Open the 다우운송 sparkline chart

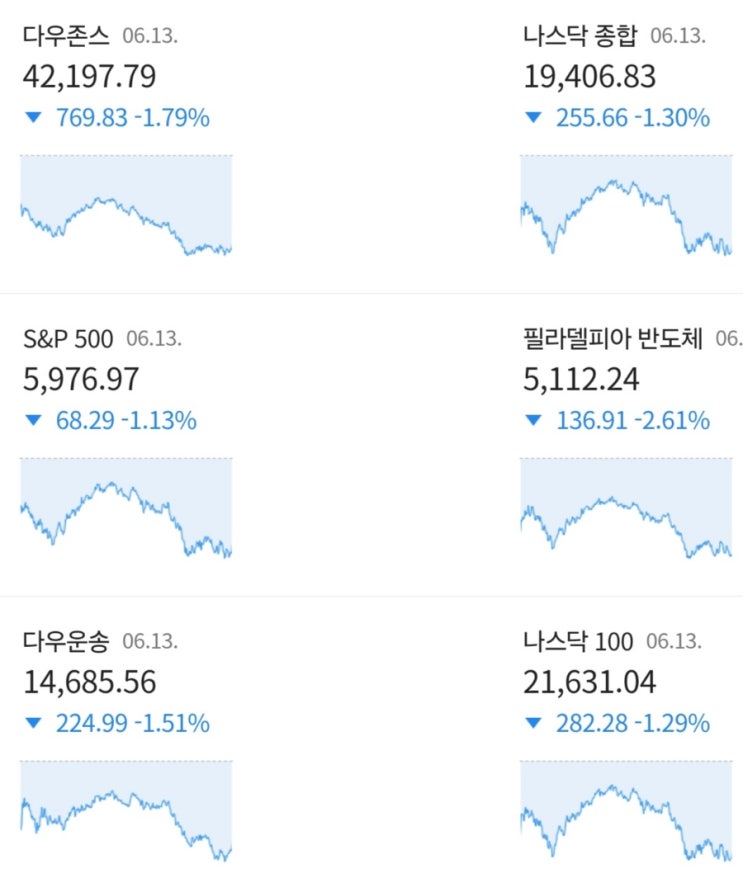pyautogui.click(x=126, y=811)
